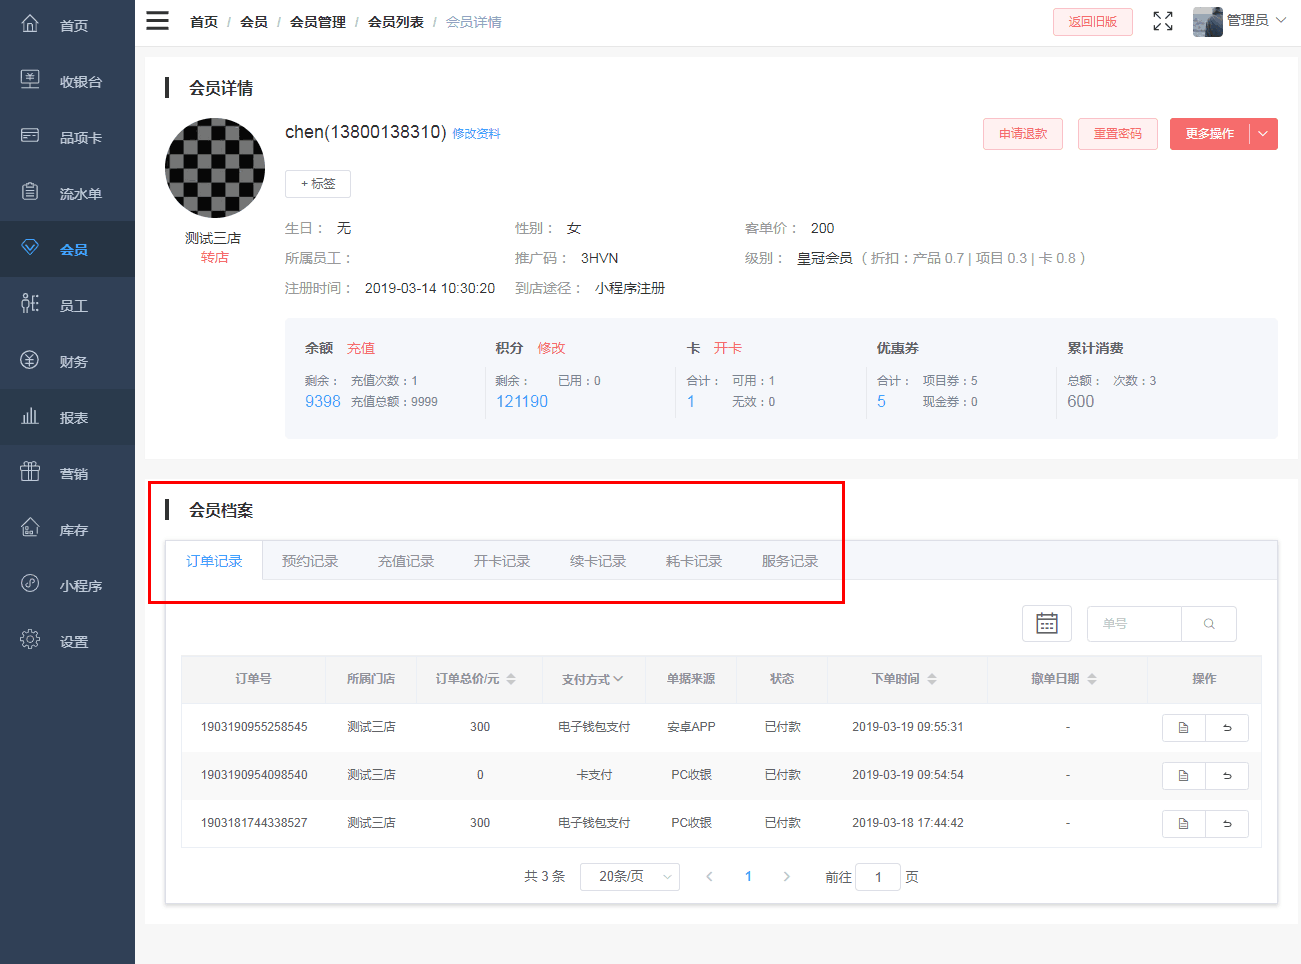
Task: Focus the 单号 search input field
Action: 1134,623
